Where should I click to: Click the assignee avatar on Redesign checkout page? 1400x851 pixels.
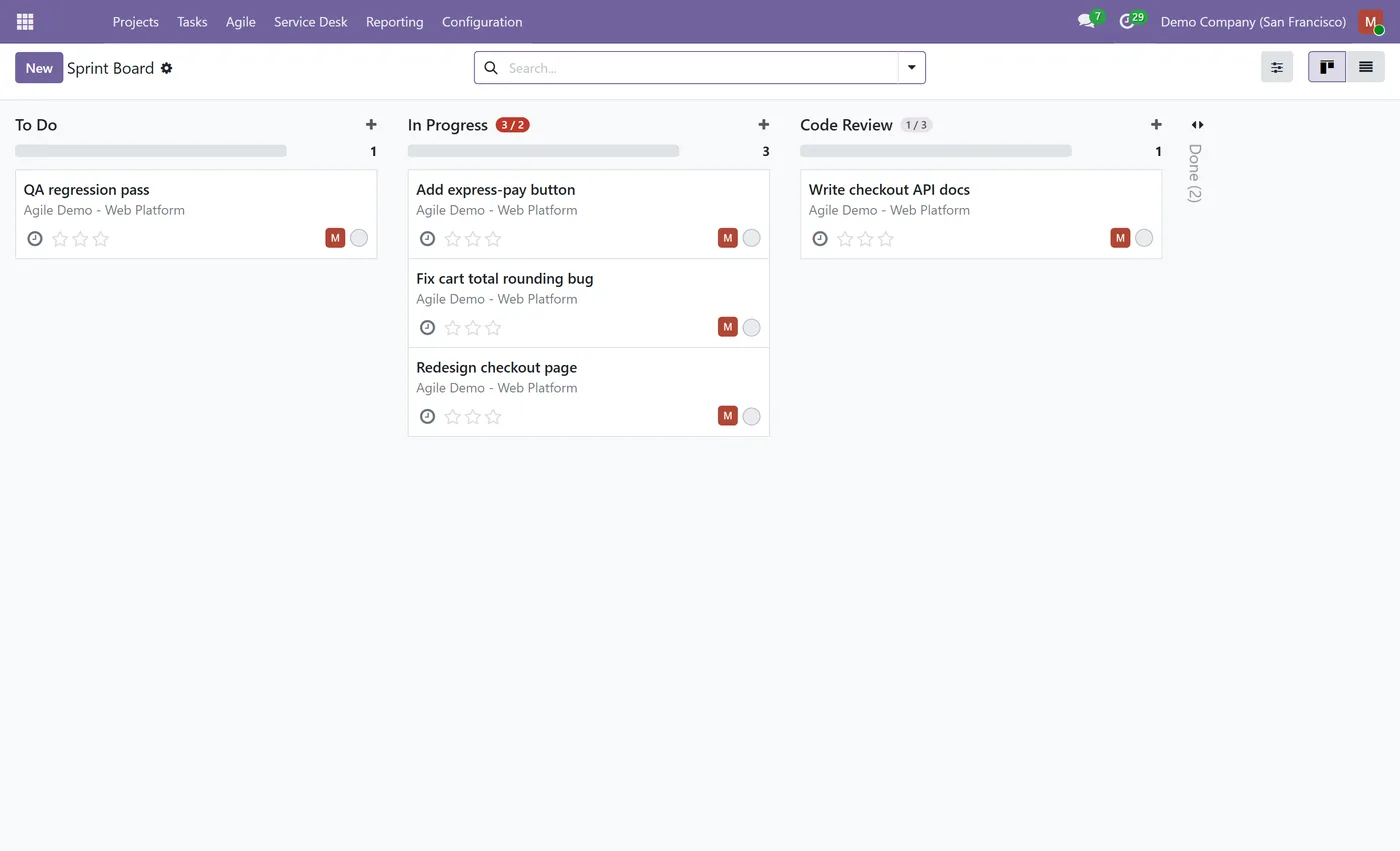(x=728, y=416)
